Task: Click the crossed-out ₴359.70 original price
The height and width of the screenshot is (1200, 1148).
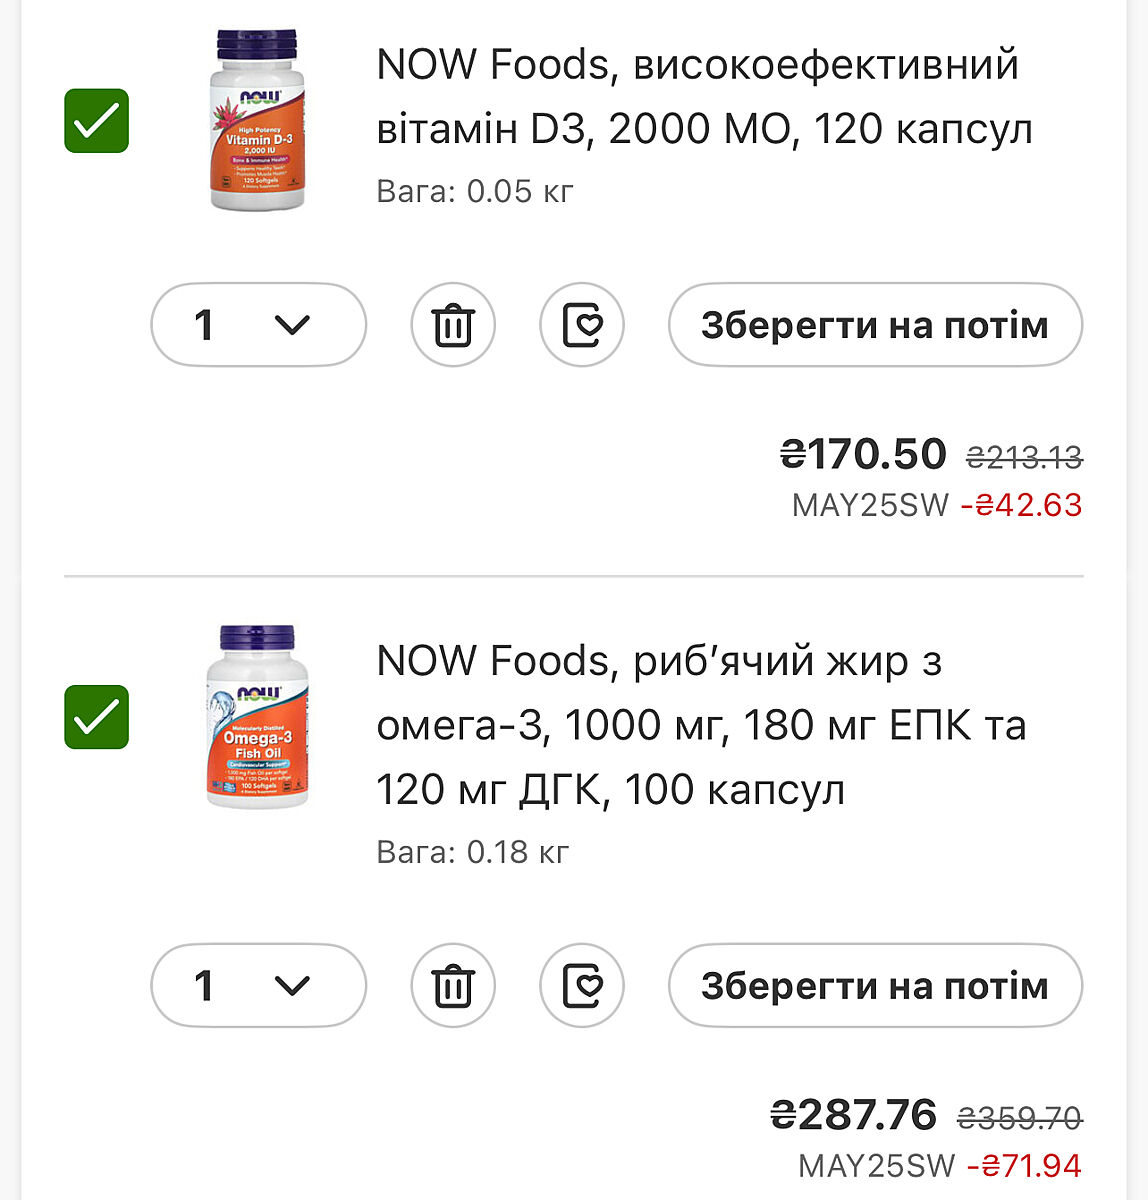Action: [x=1019, y=1118]
